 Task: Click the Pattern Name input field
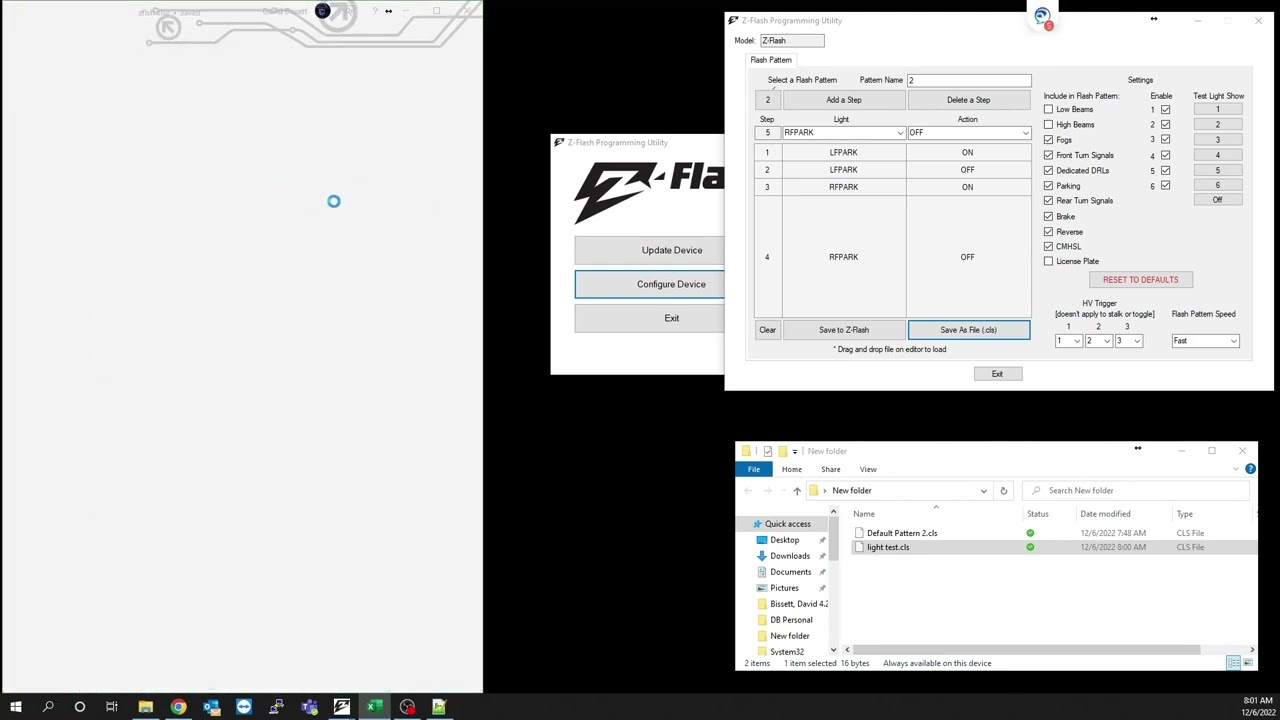(968, 80)
